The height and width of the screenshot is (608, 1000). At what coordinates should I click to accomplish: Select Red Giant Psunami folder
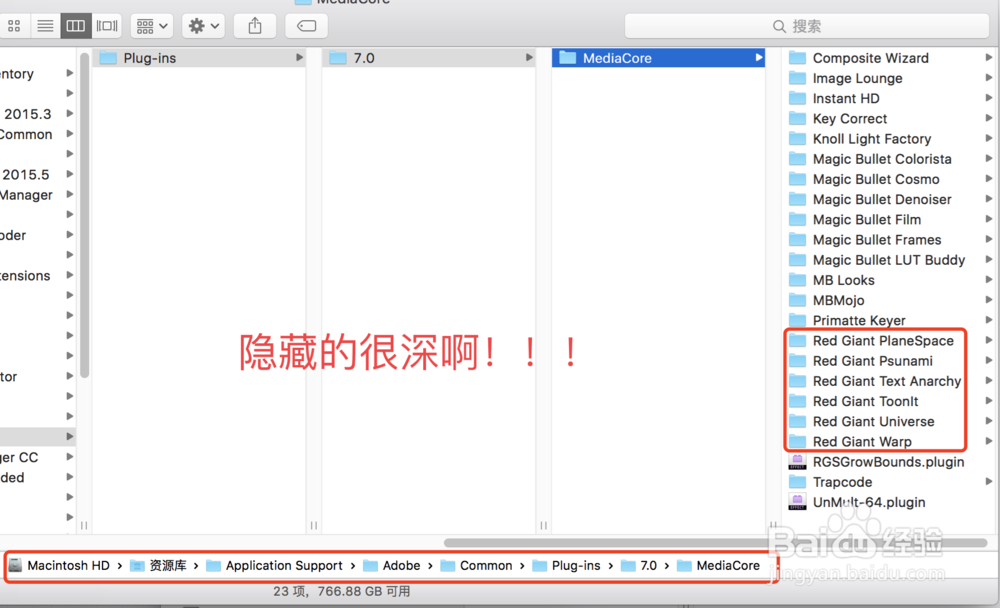pos(890,361)
